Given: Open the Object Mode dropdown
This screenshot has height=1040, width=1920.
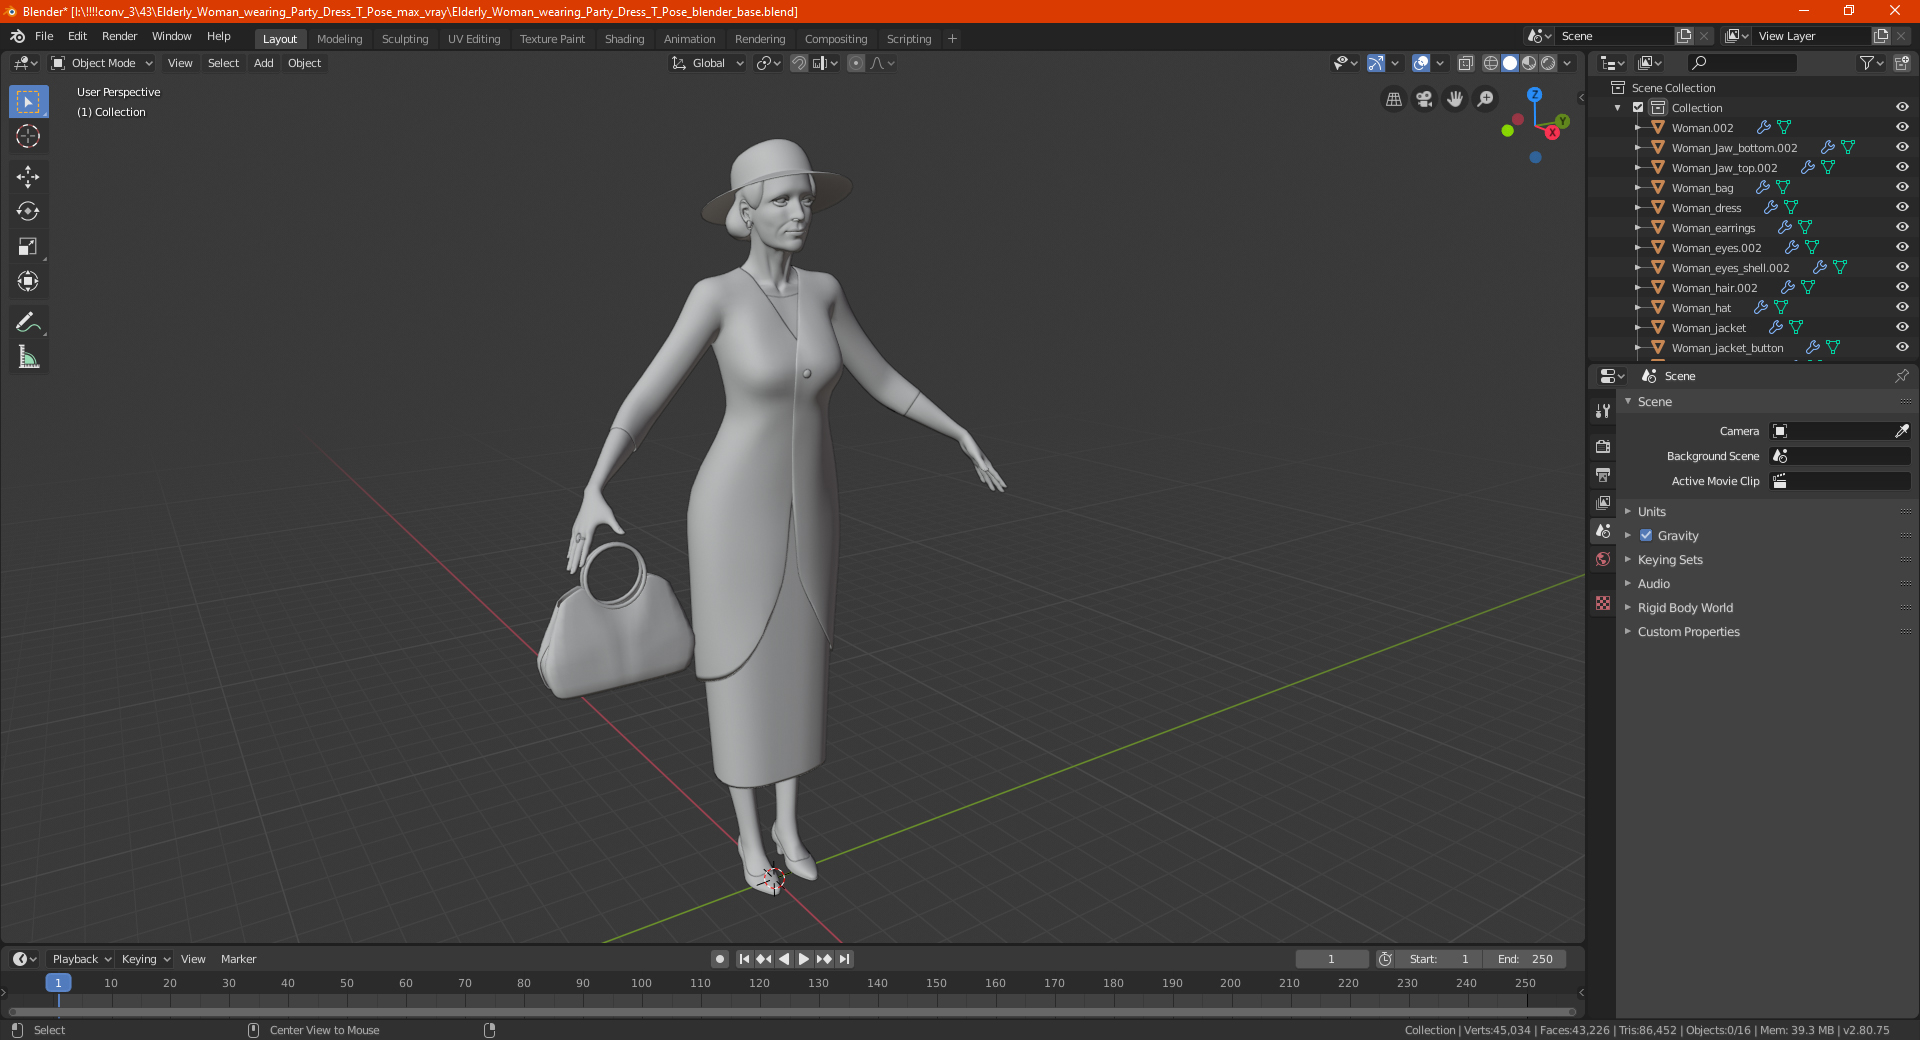Looking at the screenshot, I should (x=102, y=63).
